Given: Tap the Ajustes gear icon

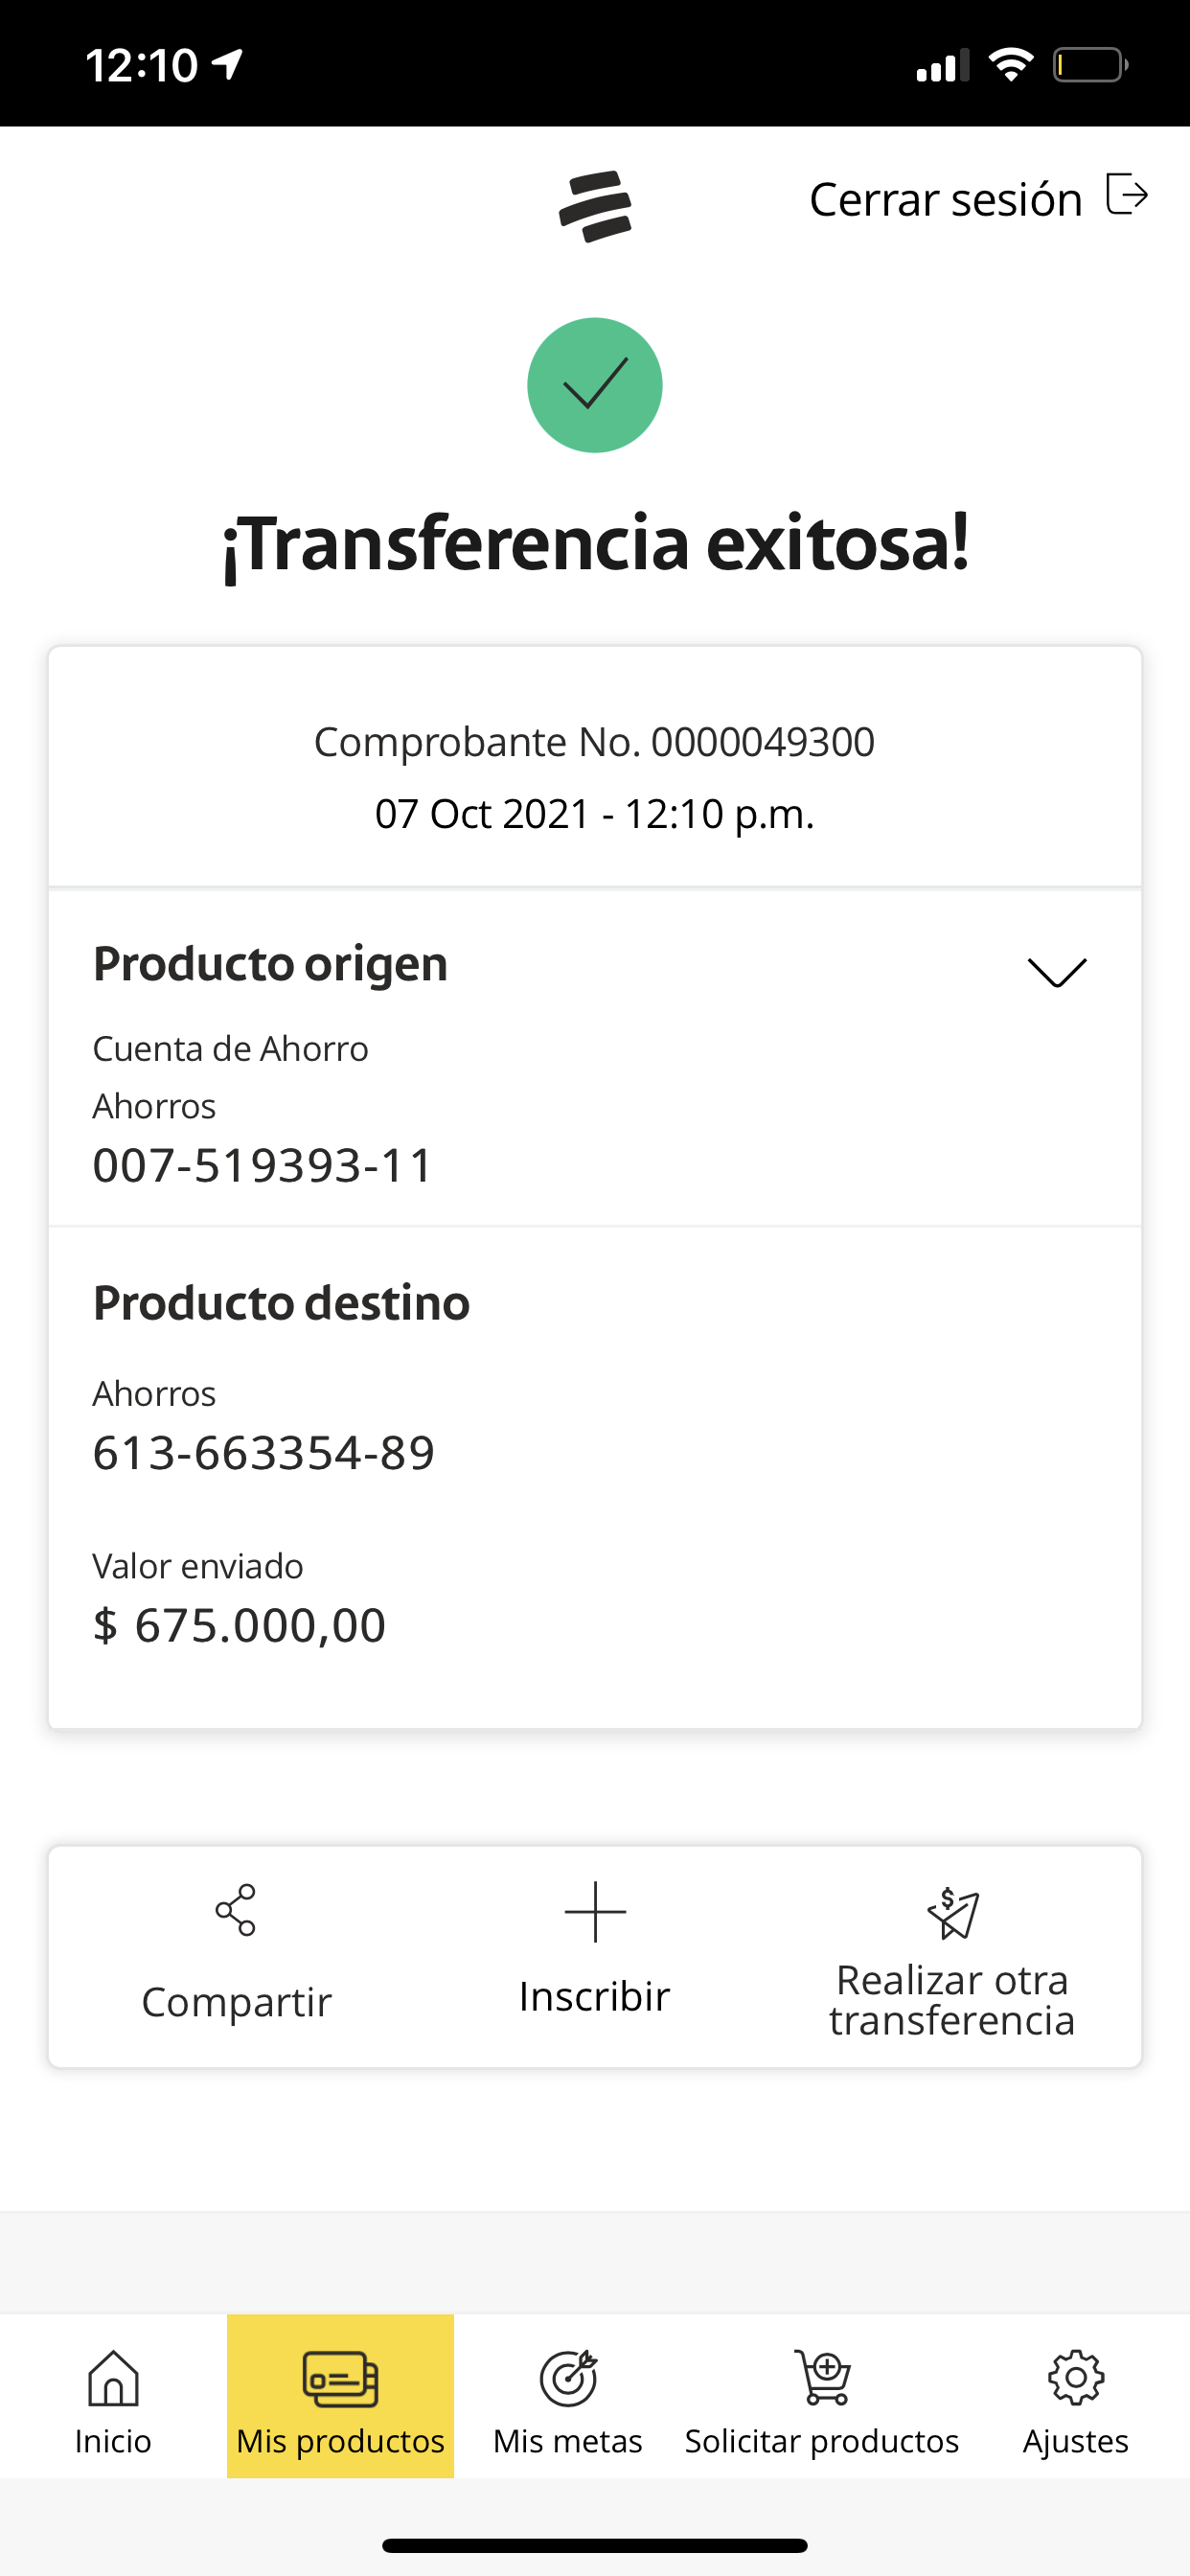Looking at the screenshot, I should pos(1075,2377).
